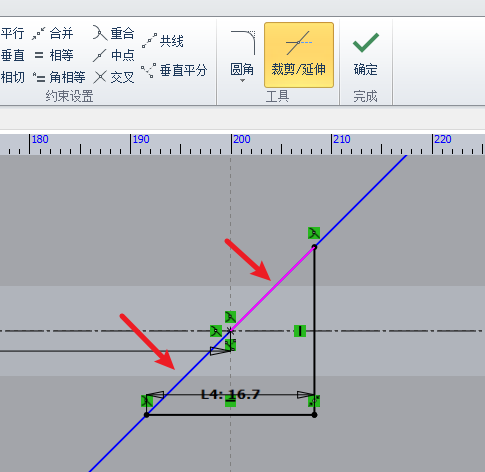This screenshot has height=472, width=485.
Task: Expand the 圆角 dropdown arrow
Action: pyautogui.click(x=242, y=81)
